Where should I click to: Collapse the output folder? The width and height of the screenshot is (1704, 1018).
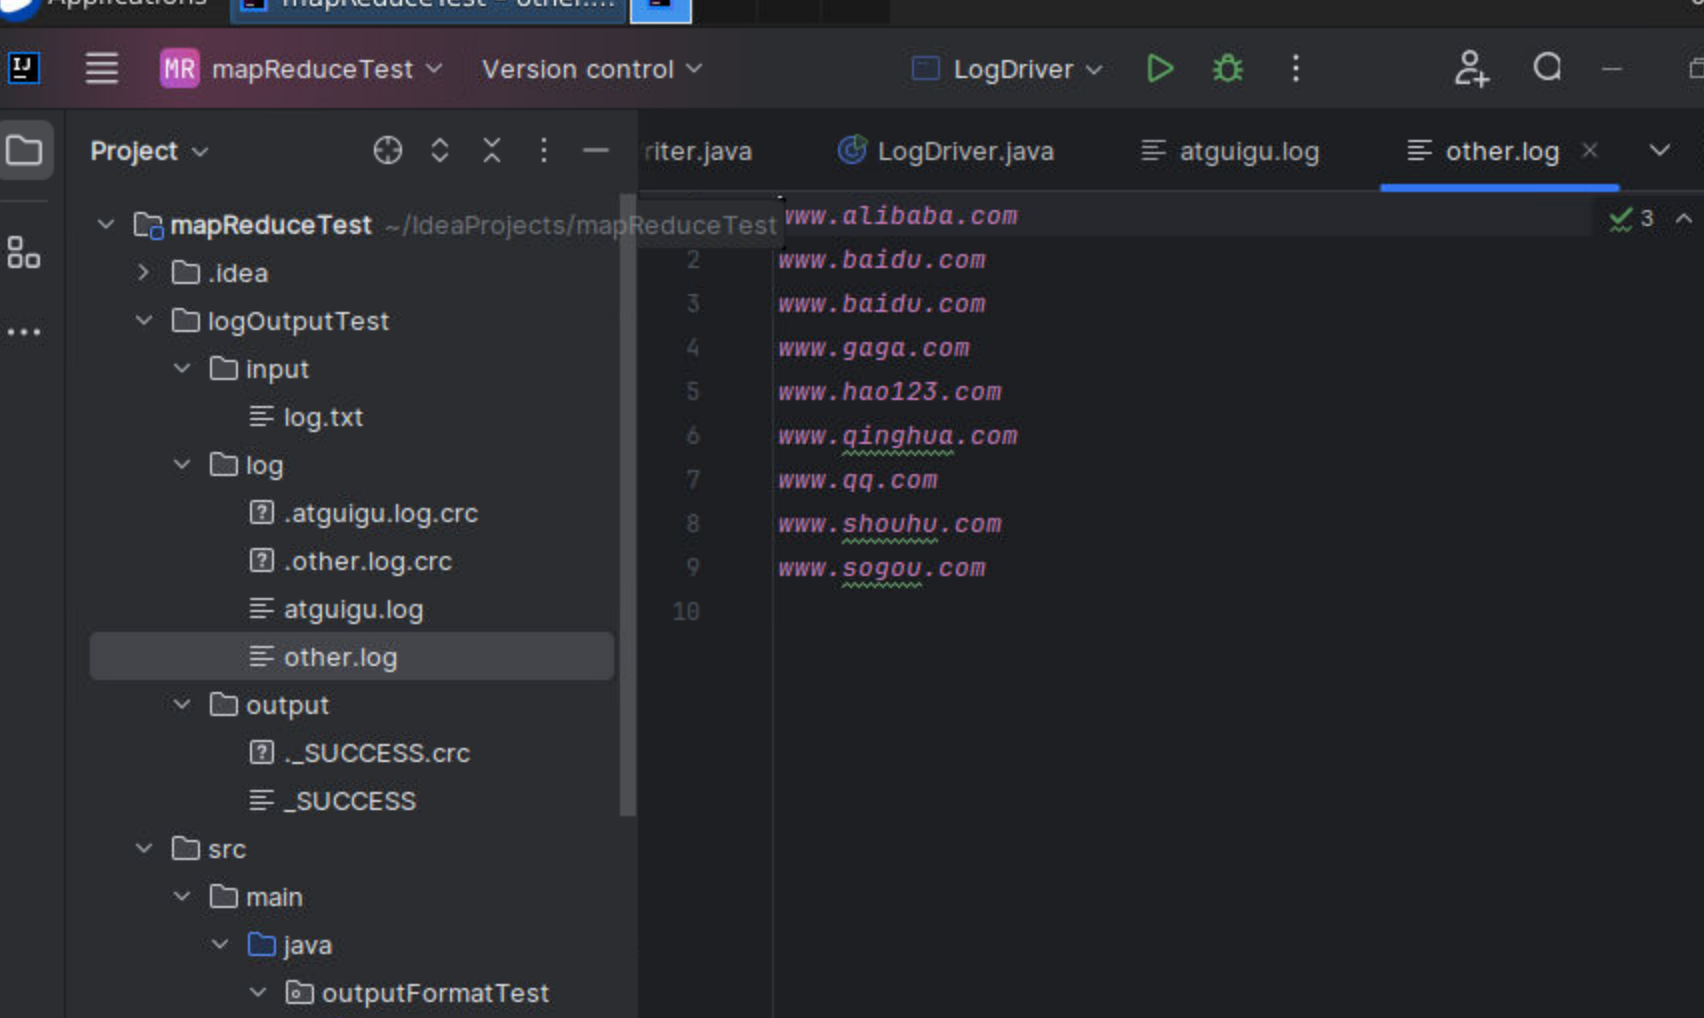click(182, 704)
